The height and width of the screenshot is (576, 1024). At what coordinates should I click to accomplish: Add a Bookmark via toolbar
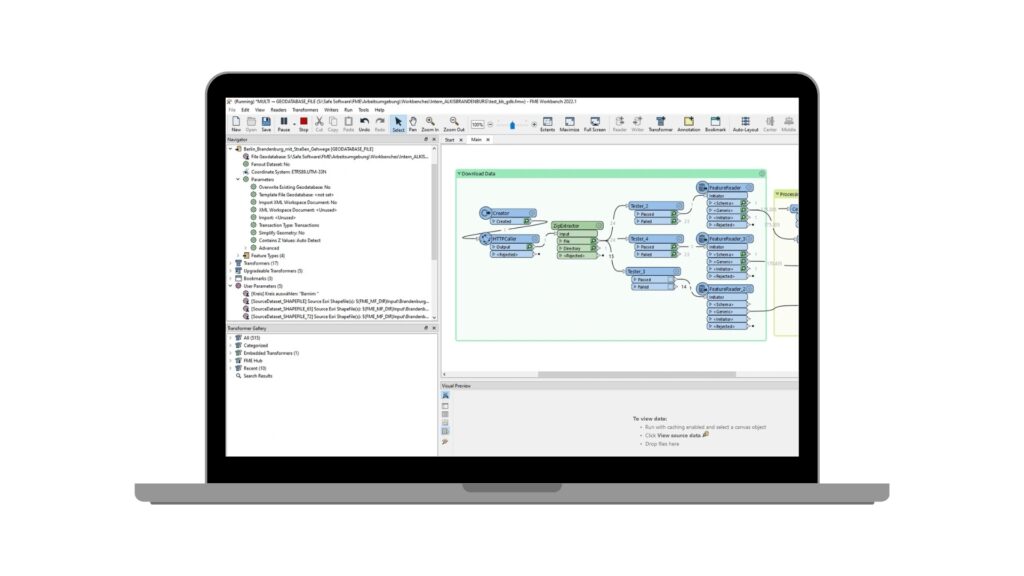tap(715, 123)
